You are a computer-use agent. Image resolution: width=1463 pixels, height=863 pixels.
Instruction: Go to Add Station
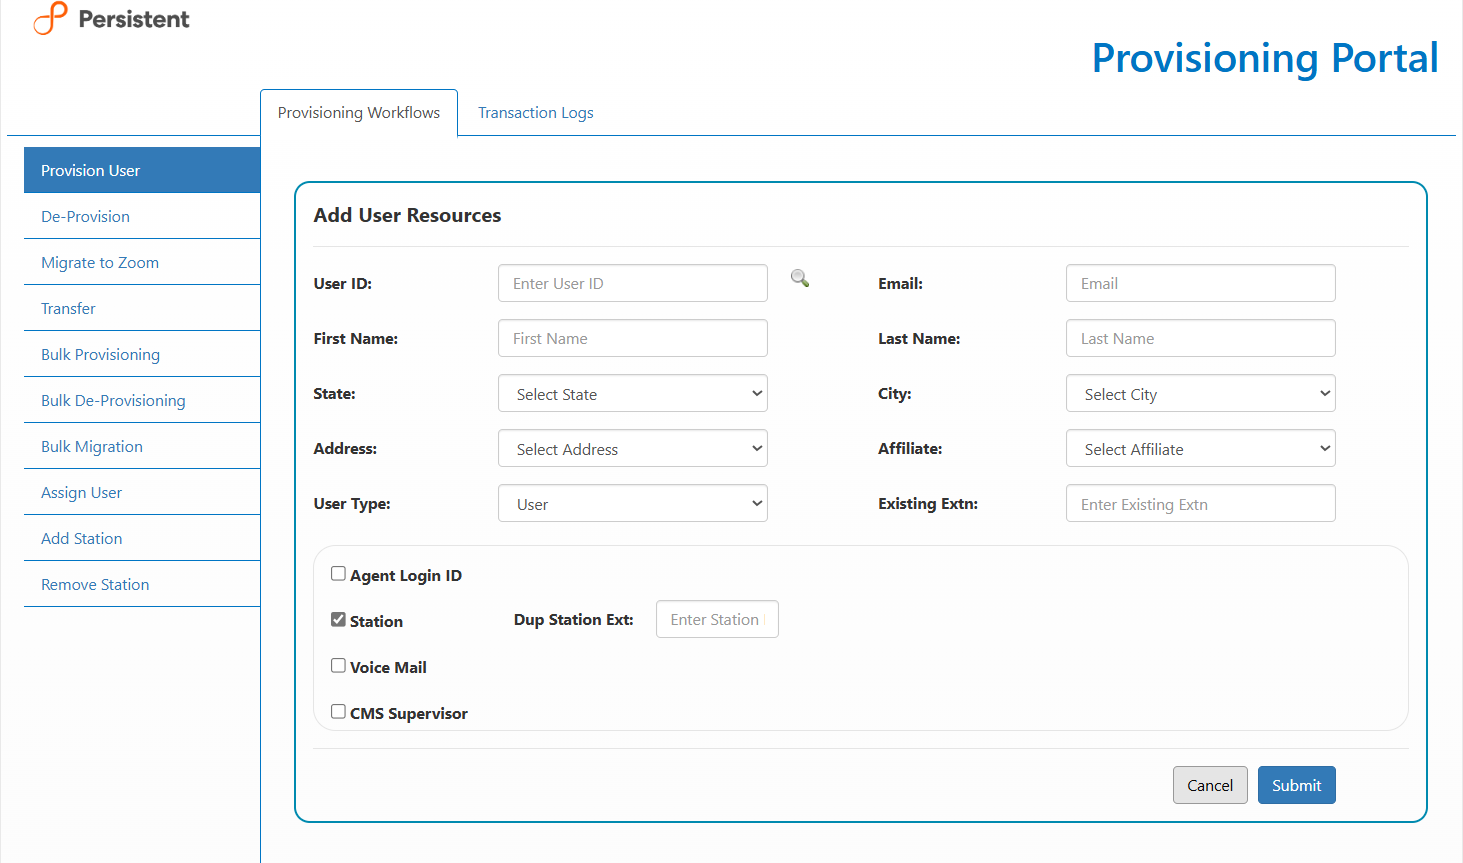click(x=142, y=538)
